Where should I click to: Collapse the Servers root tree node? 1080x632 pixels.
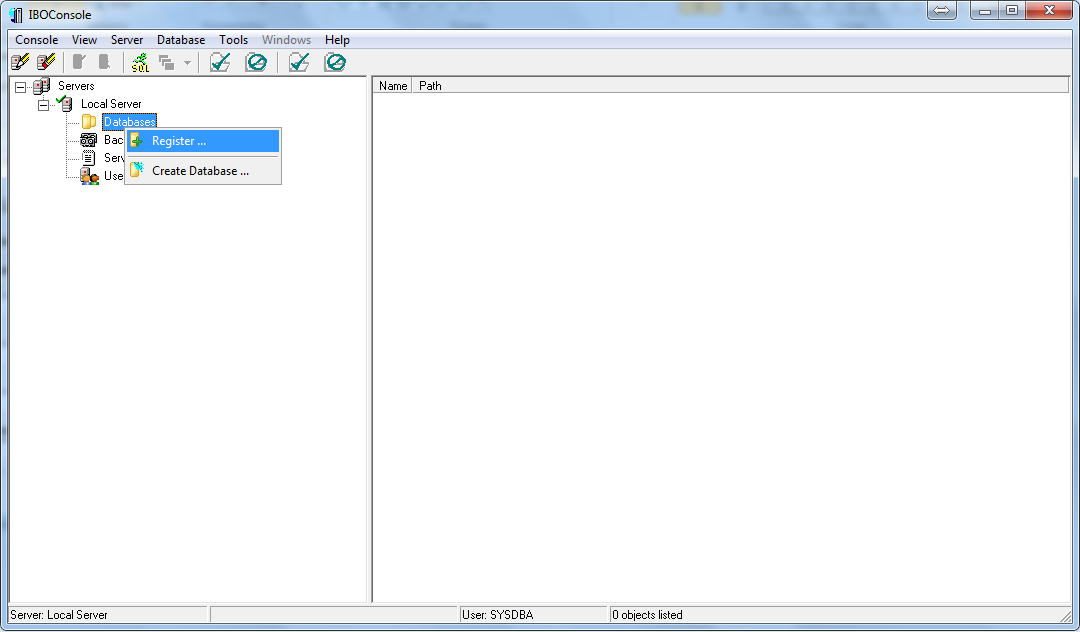click(21, 87)
